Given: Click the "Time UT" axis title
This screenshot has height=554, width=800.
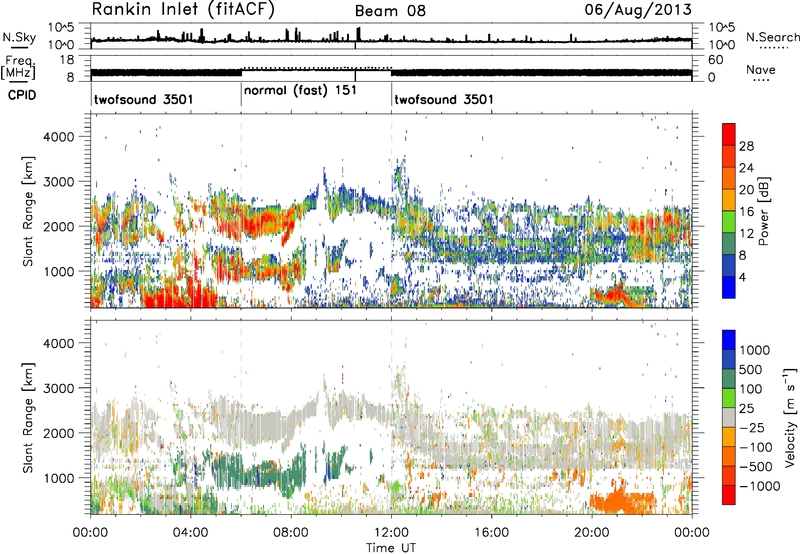Looking at the screenshot, I should tap(391, 547).
